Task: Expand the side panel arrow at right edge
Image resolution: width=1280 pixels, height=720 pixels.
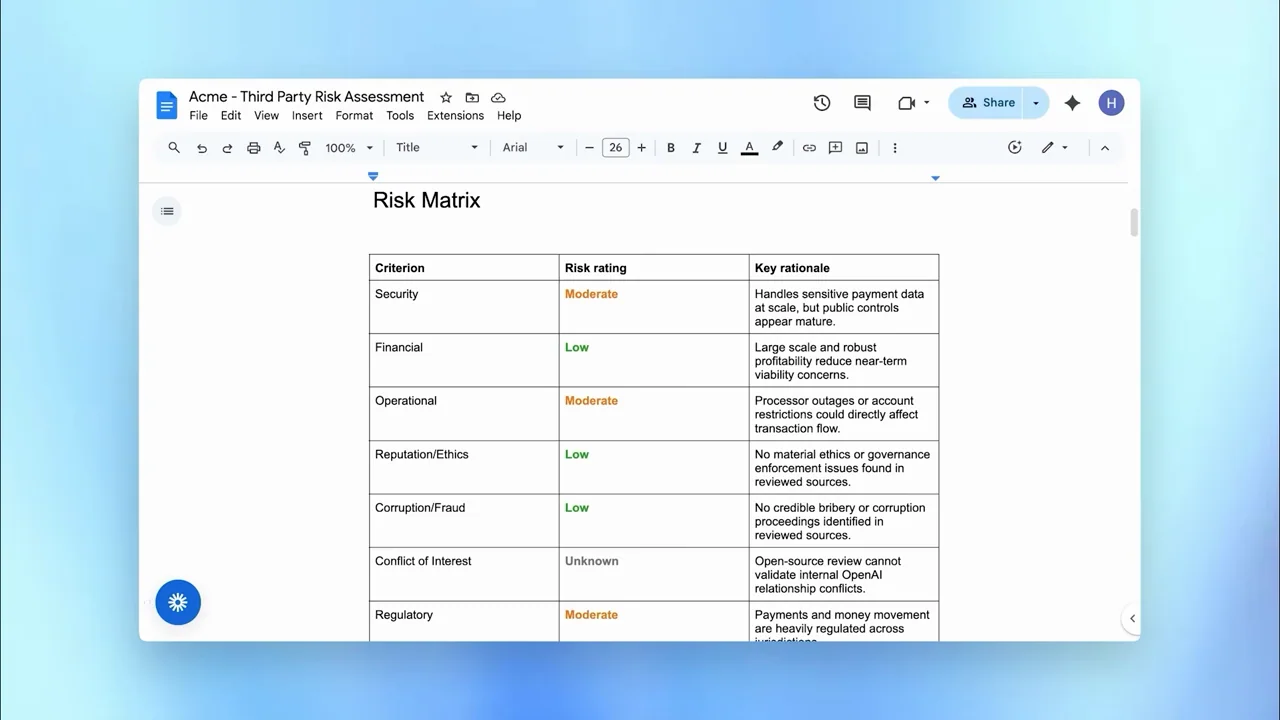Action: (1132, 618)
